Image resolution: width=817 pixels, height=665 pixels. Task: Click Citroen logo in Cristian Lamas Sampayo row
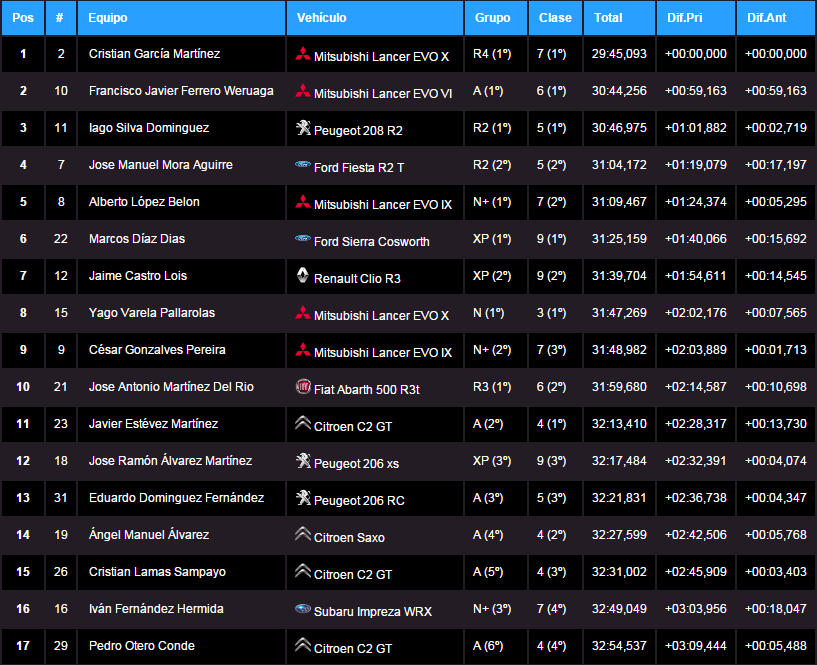tap(303, 571)
